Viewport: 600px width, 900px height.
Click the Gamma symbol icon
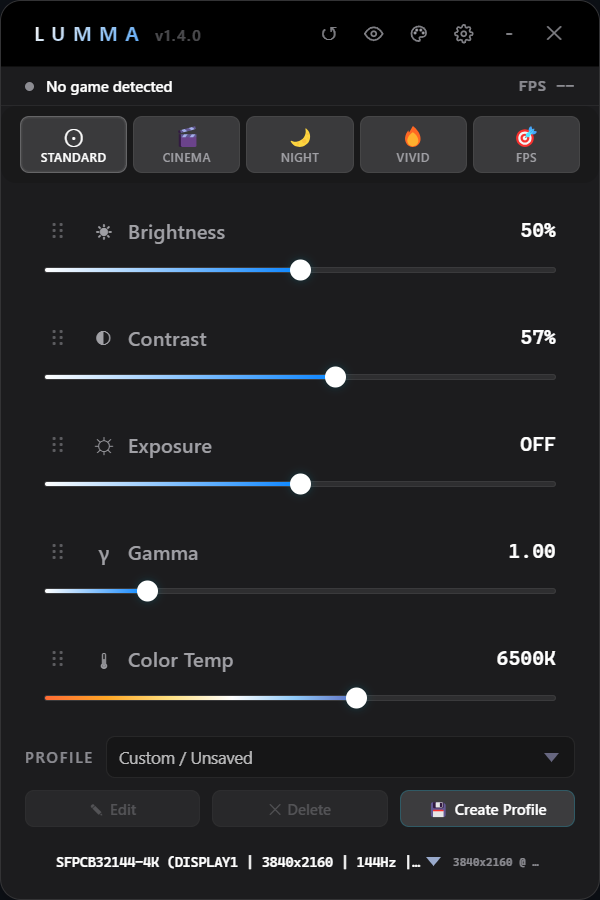[x=103, y=554]
